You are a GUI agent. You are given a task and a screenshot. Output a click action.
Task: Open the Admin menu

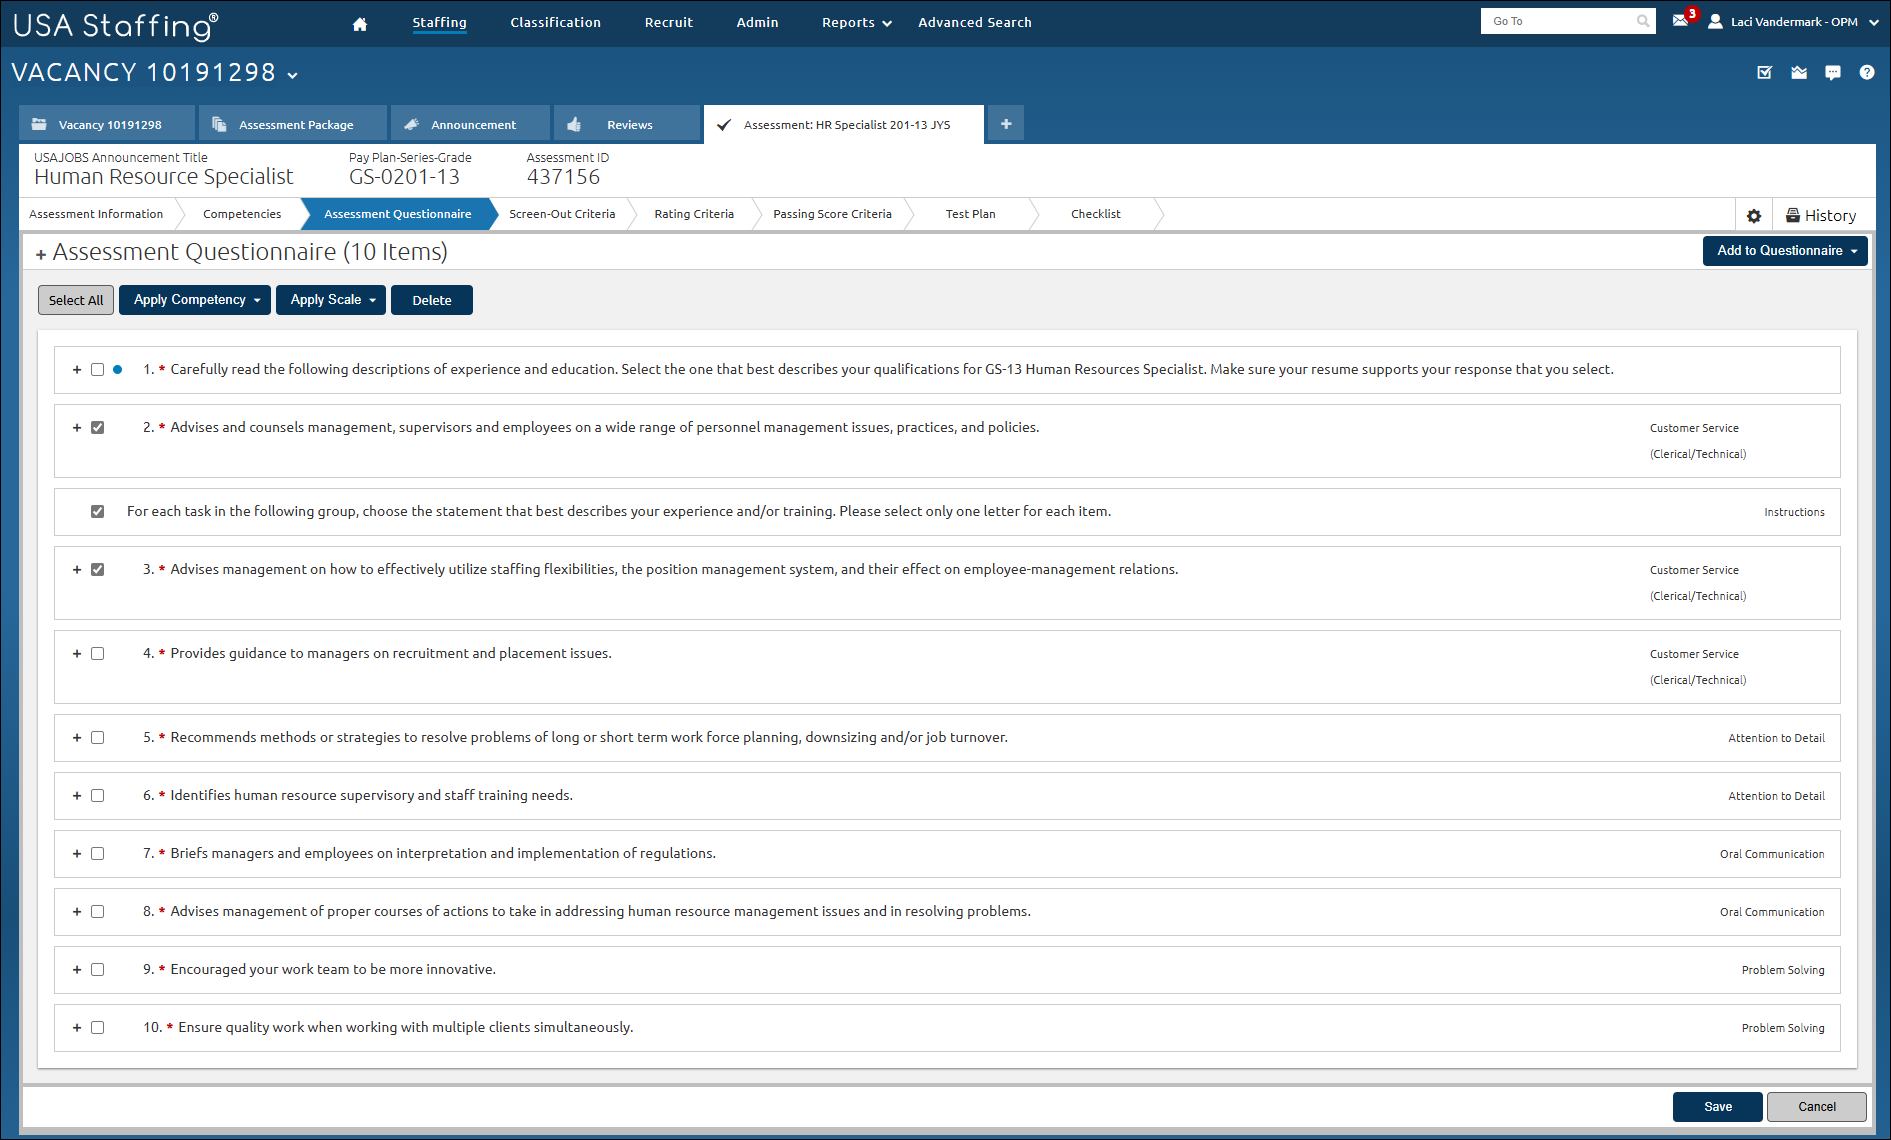[757, 23]
